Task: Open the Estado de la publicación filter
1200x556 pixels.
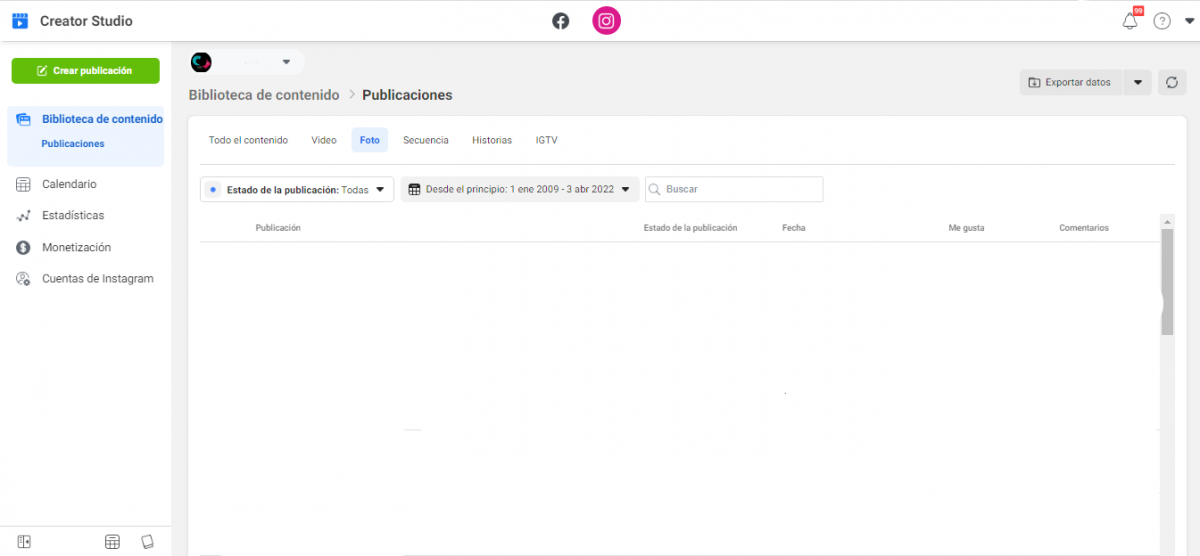Action: 297,189
